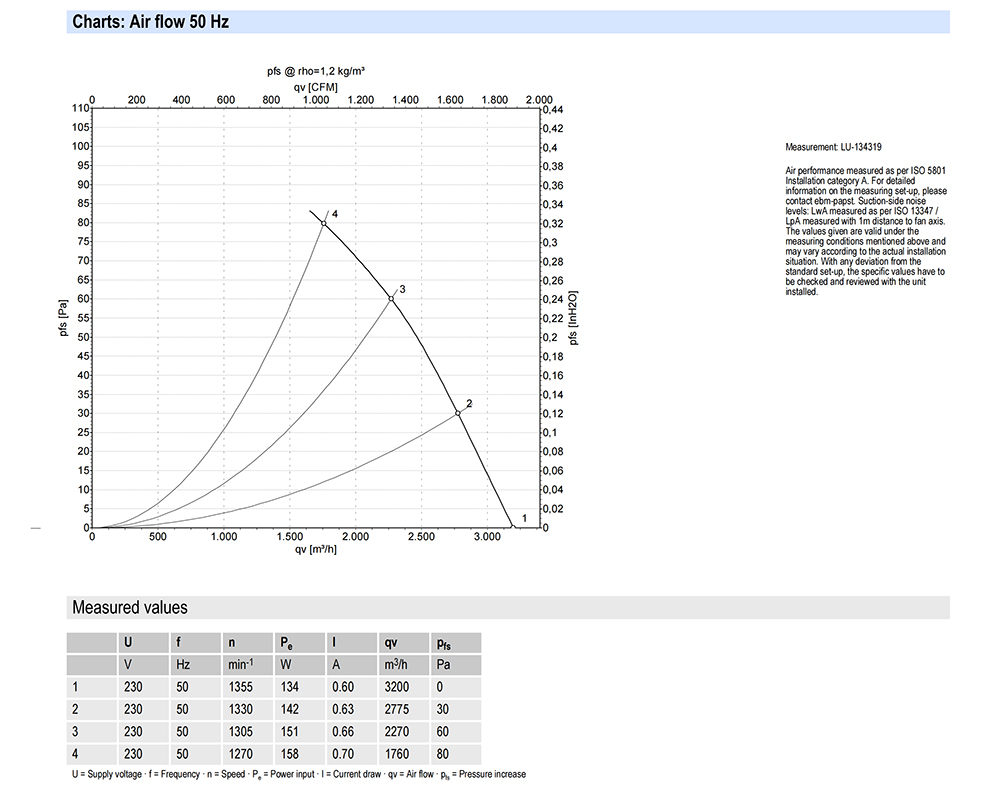Click the 'pfs [Pa]' left axis label
The width and height of the screenshot is (1000, 795).
pos(64,317)
